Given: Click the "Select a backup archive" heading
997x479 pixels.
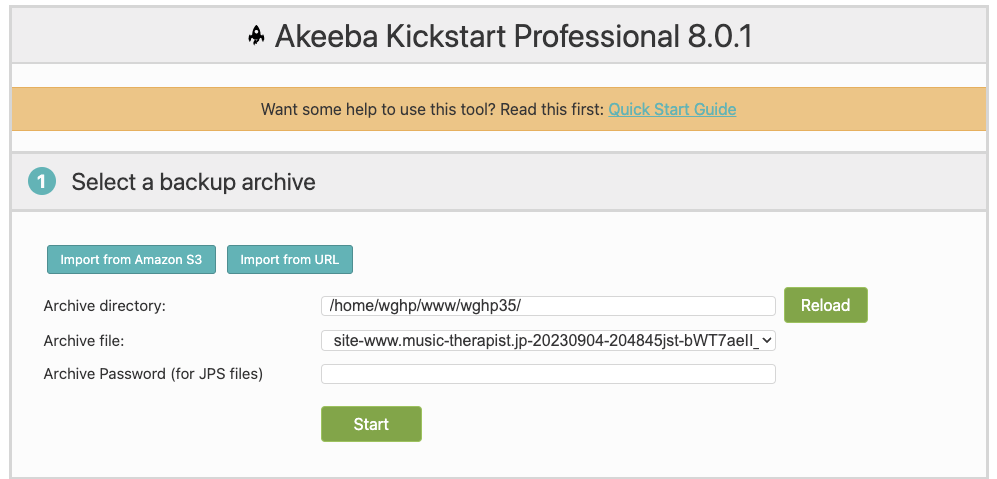Looking at the screenshot, I should click(x=193, y=182).
